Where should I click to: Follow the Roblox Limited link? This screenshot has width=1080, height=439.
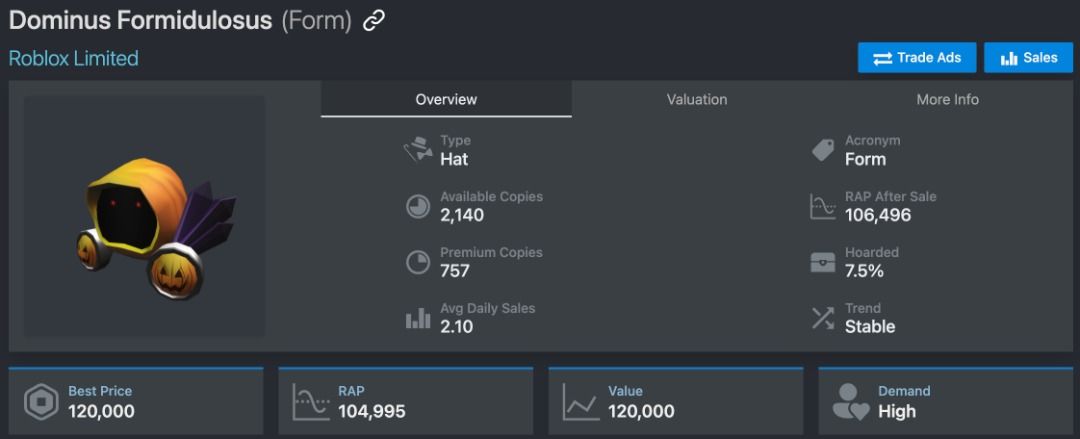click(x=74, y=58)
